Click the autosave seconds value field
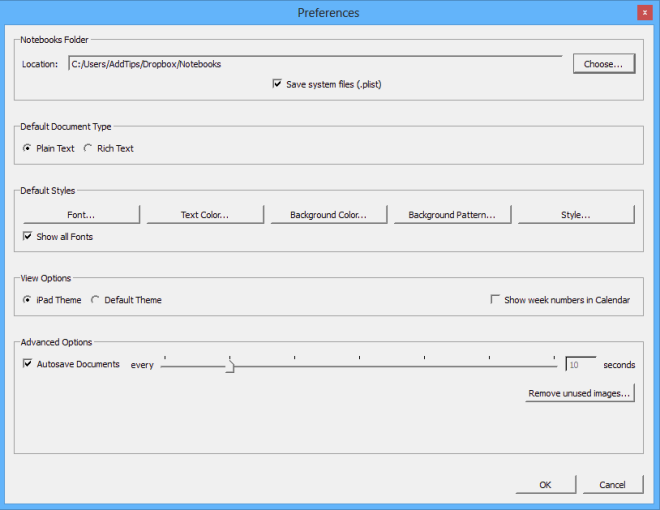The image size is (660, 510). pos(581,364)
